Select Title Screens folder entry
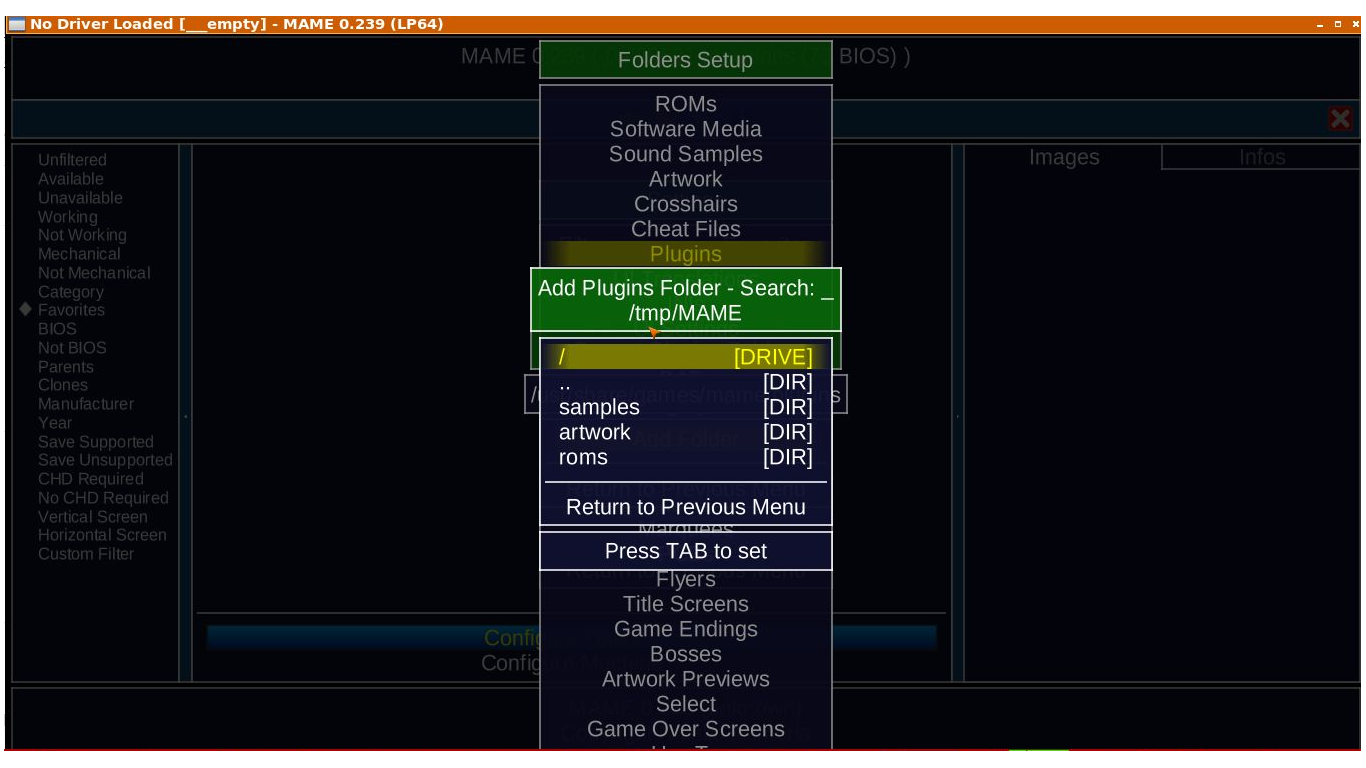Screen dimensions: 1366x768 tap(685, 604)
